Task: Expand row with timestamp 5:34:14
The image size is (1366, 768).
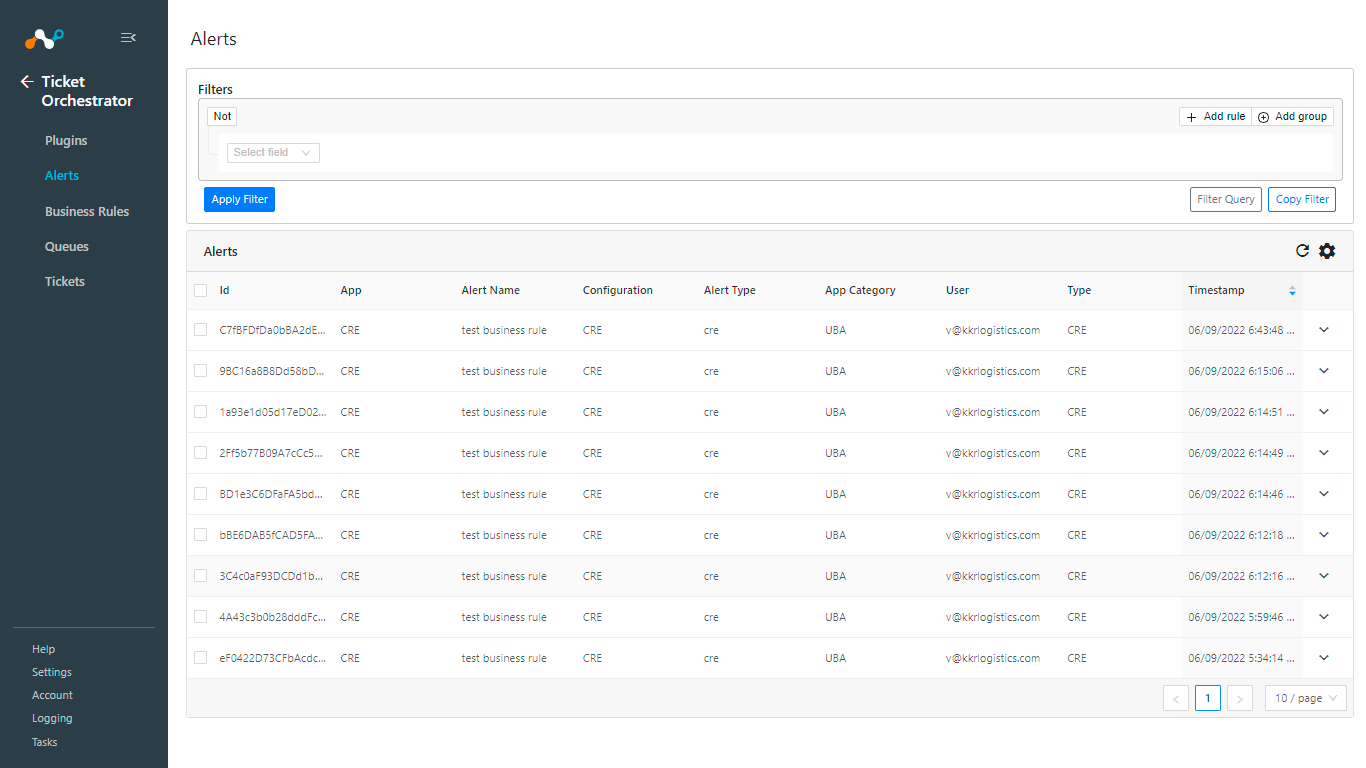Action: point(1324,658)
